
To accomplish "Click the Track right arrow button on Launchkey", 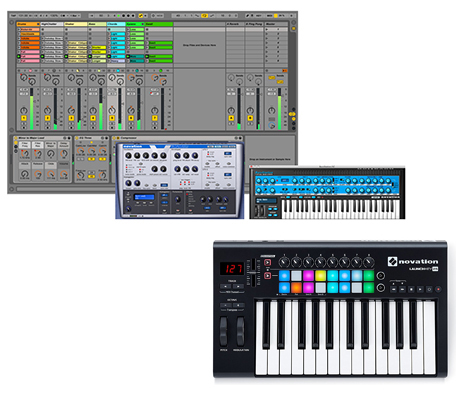I will 238,286.
